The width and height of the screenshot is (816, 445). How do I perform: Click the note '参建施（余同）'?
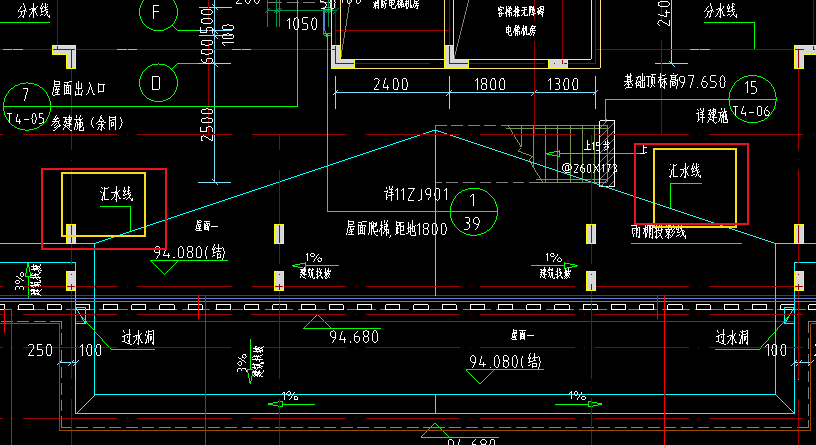pyautogui.click(x=88, y=123)
